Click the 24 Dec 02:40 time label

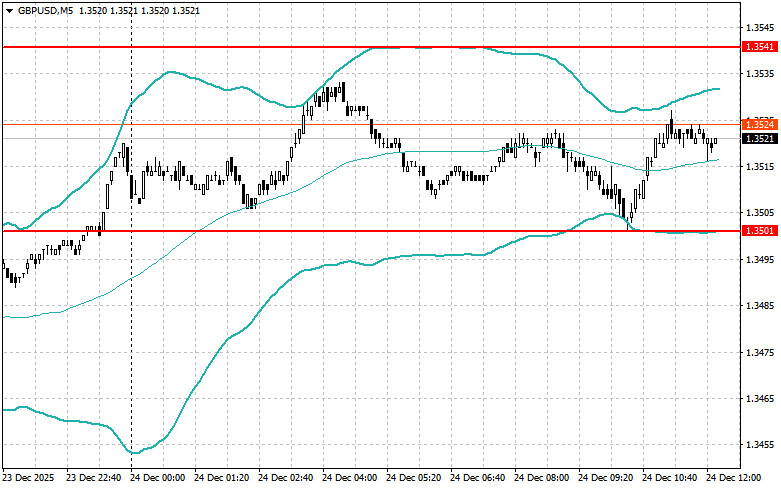pos(285,478)
